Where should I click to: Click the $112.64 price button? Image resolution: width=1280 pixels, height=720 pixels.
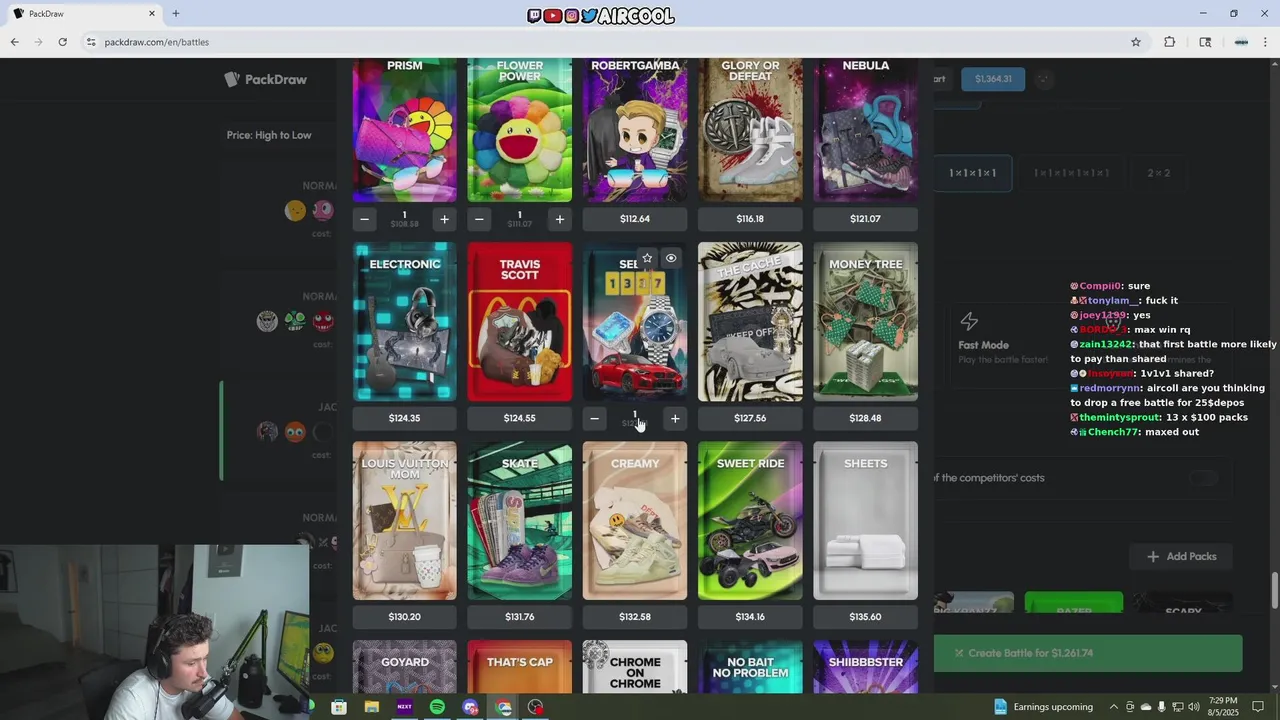click(635, 219)
